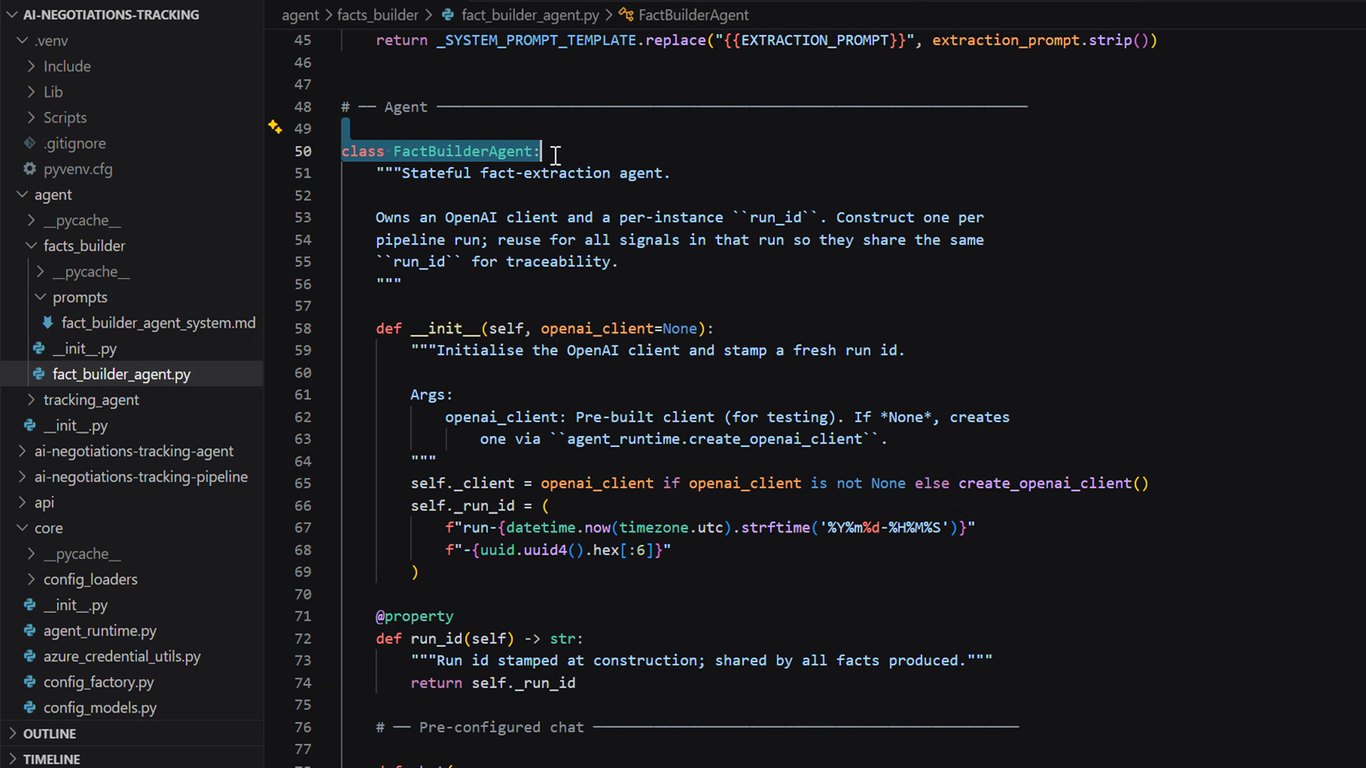The width and height of the screenshot is (1366, 768).
Task: Collapse the prompts folder
Action: (79, 297)
